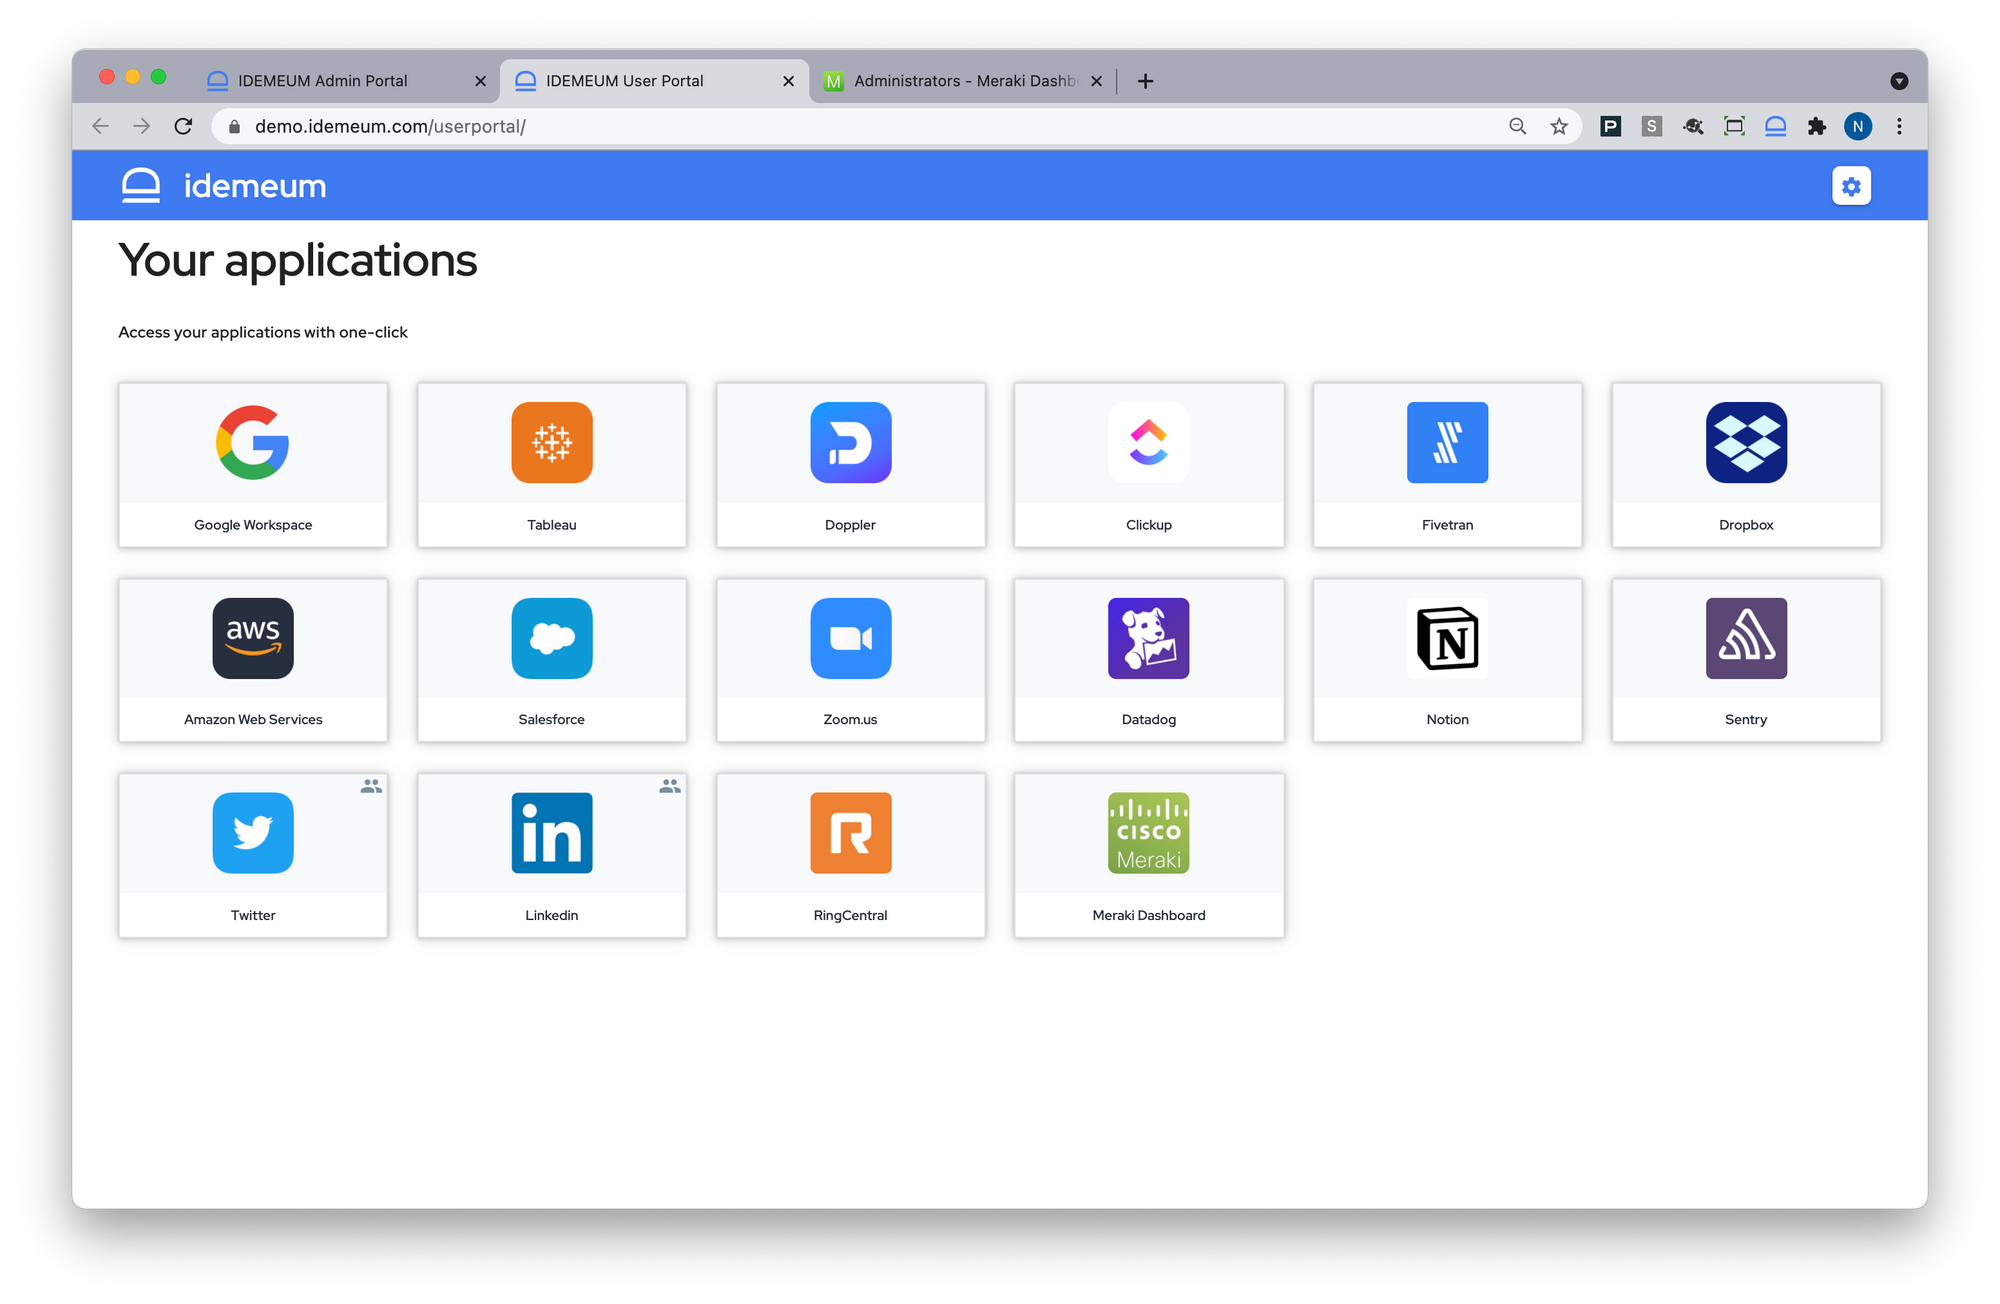Select the IDEMEUM User Portal tab
The image size is (2000, 1304).
coord(654,81)
